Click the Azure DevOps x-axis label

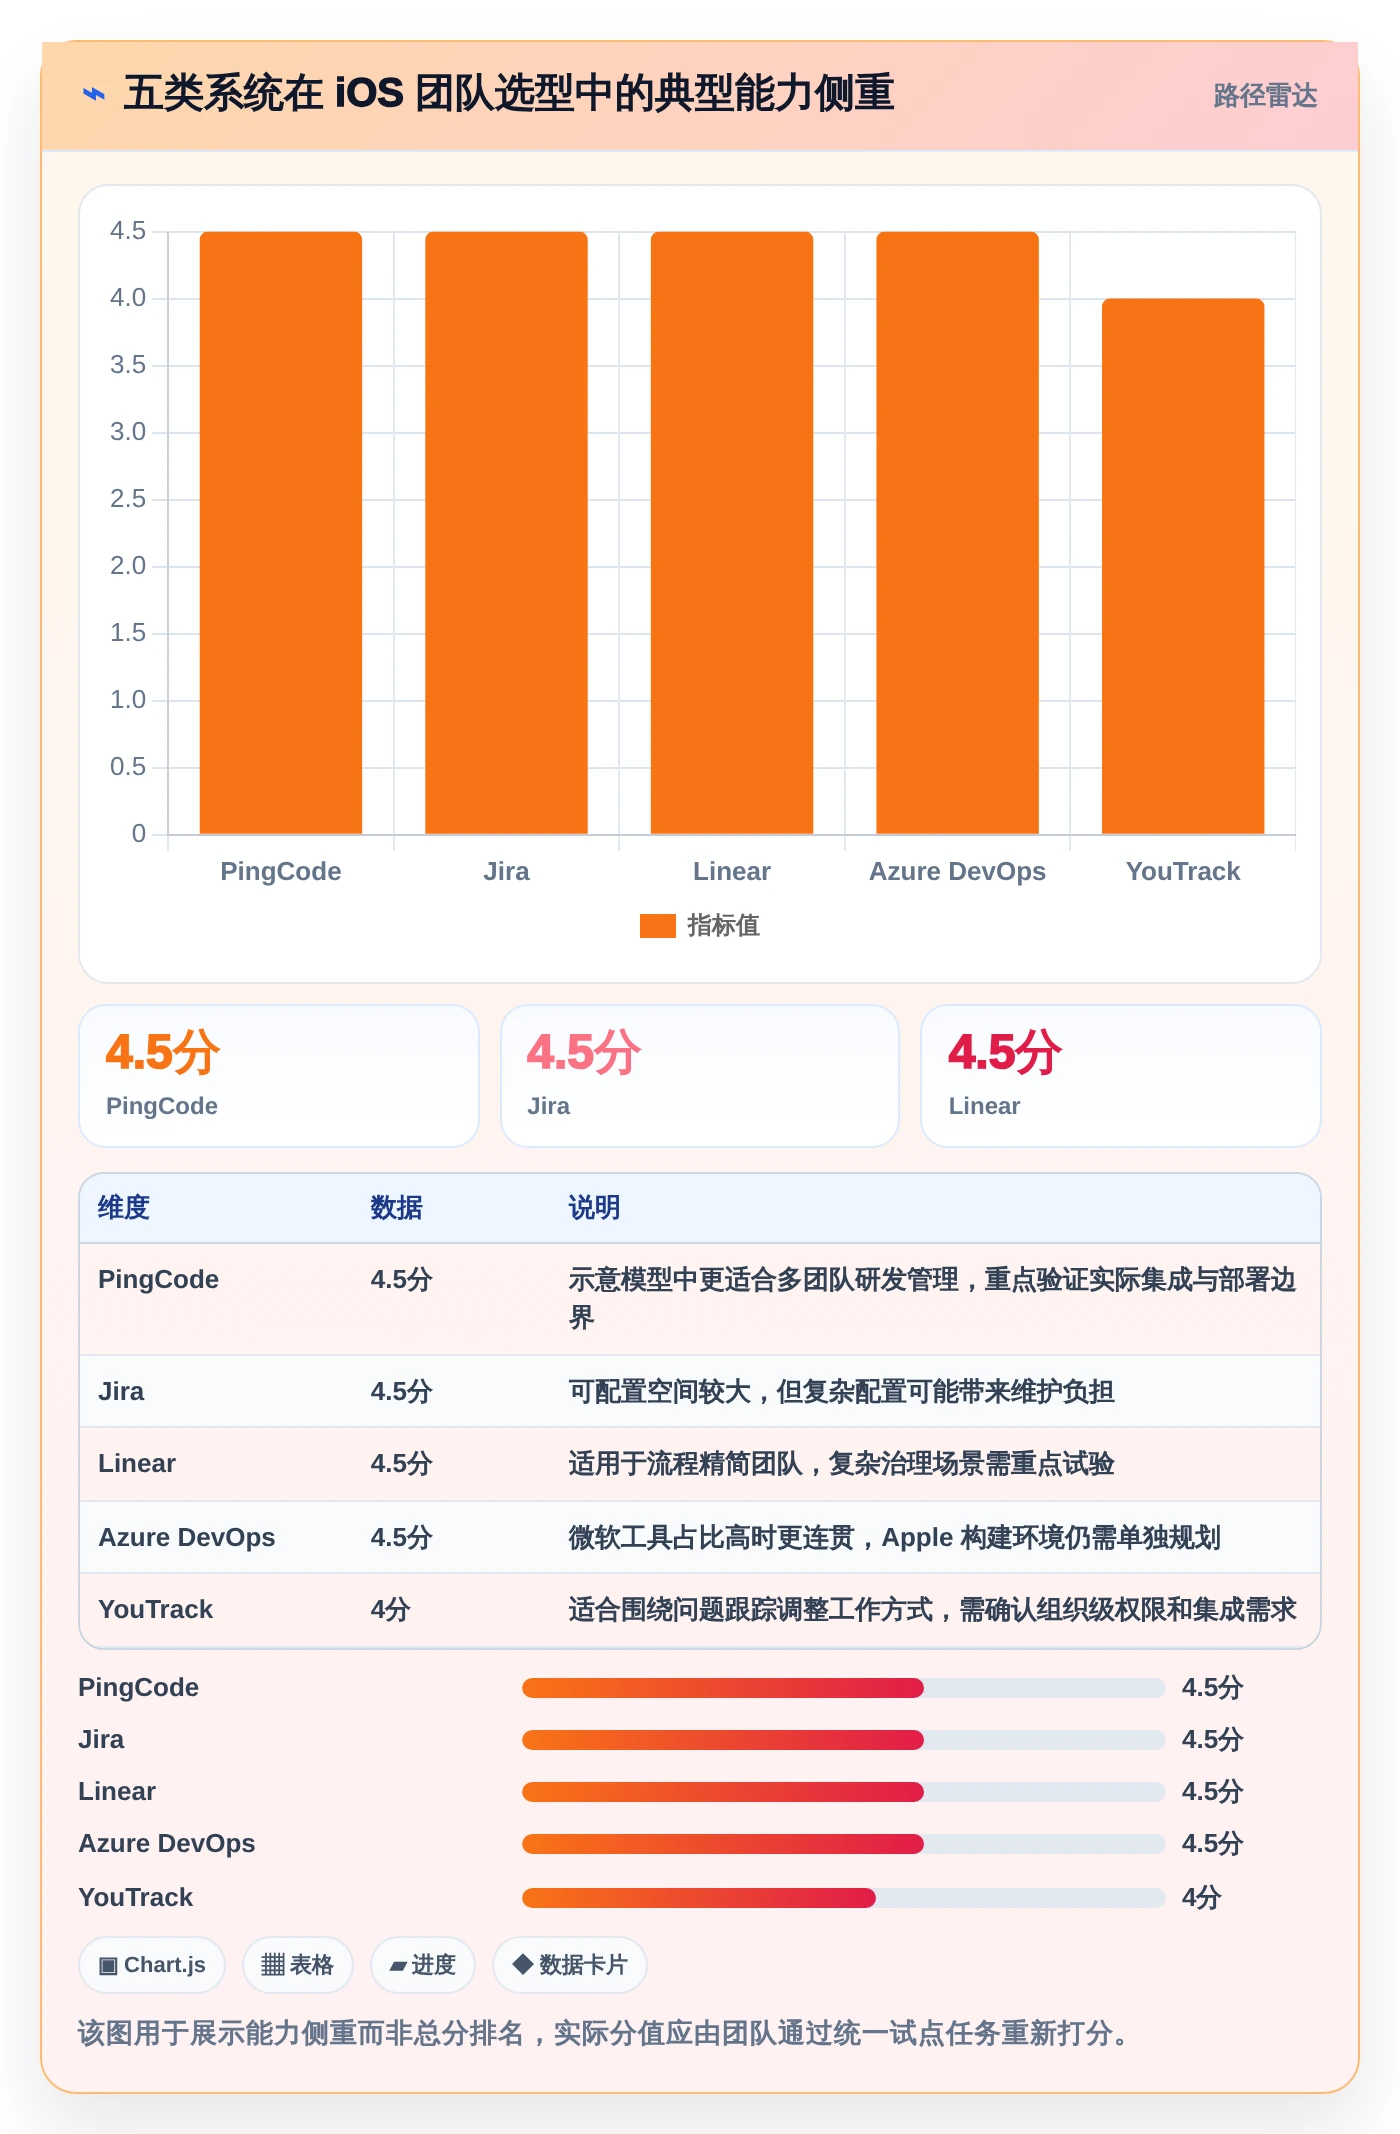coord(957,872)
